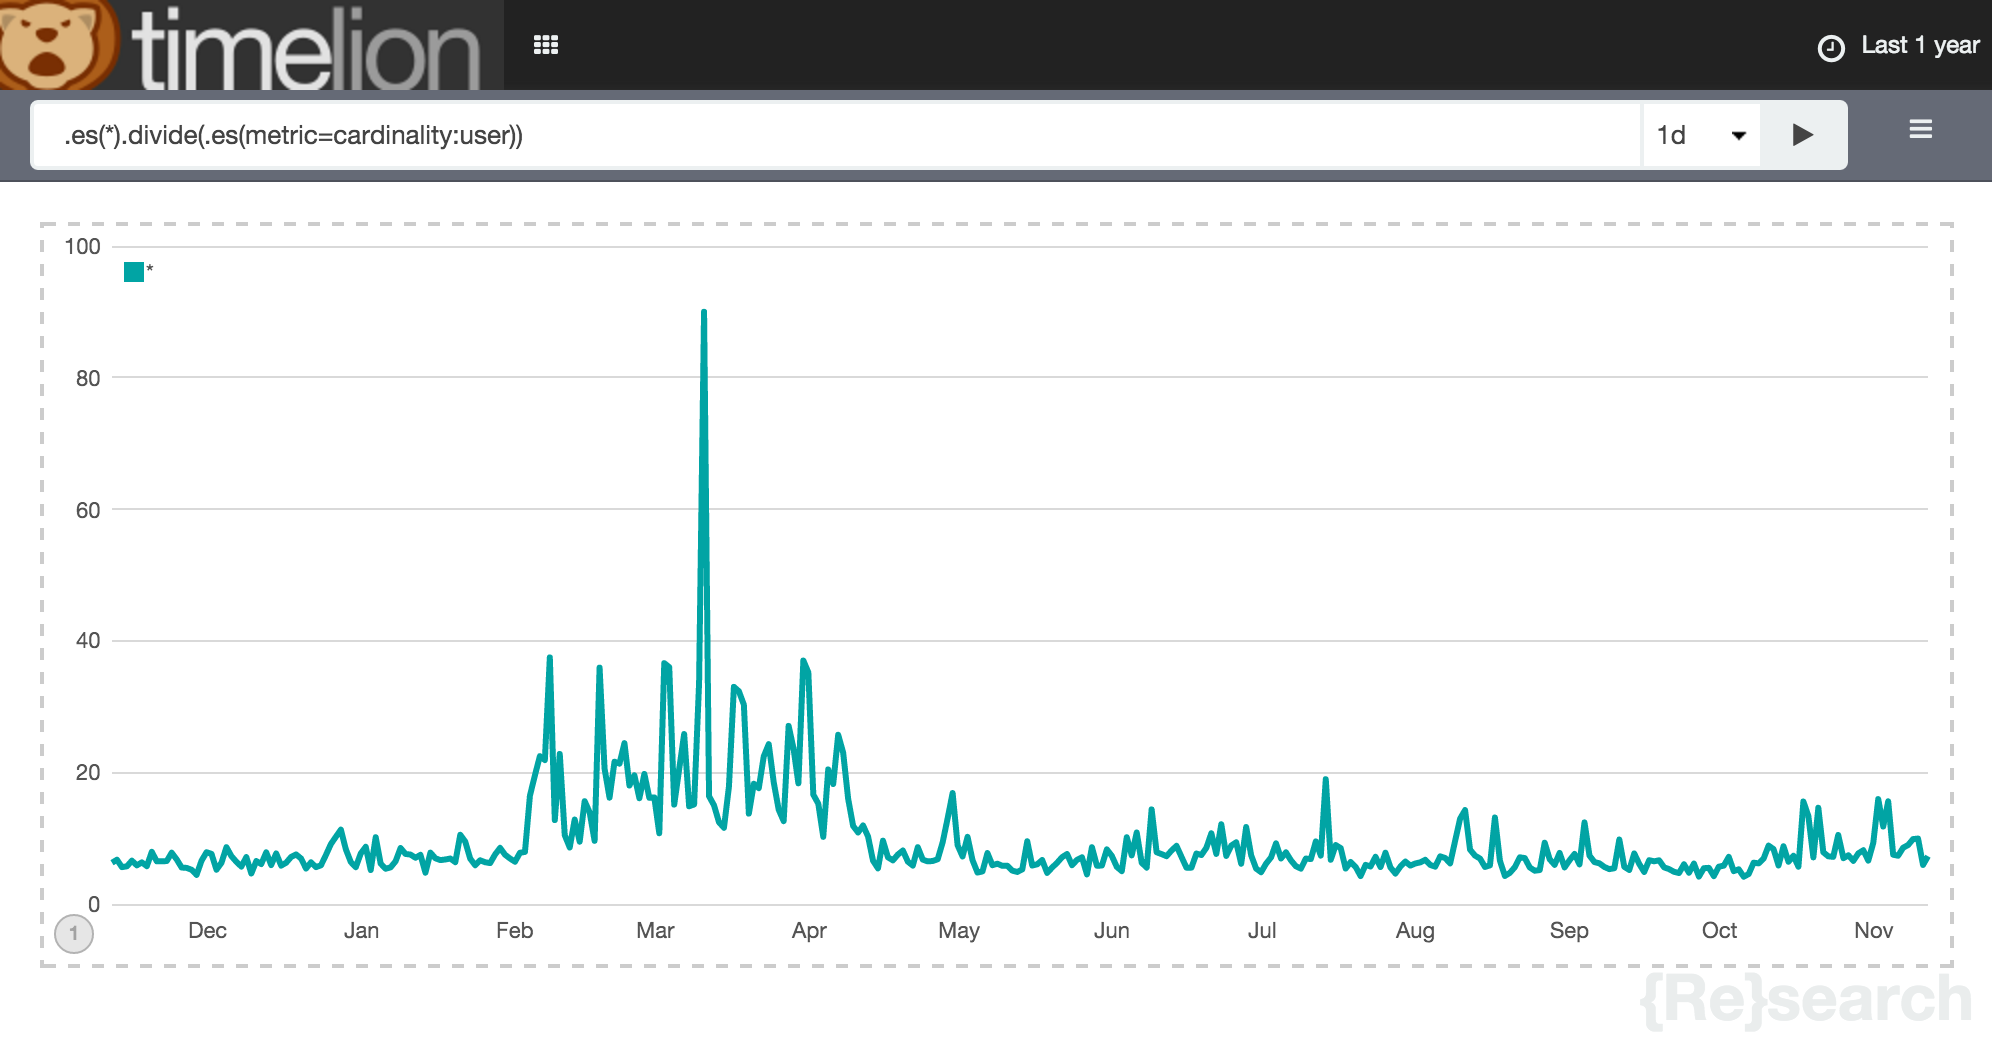Click the May axis label
The width and height of the screenshot is (1992, 1060).
[x=958, y=931]
